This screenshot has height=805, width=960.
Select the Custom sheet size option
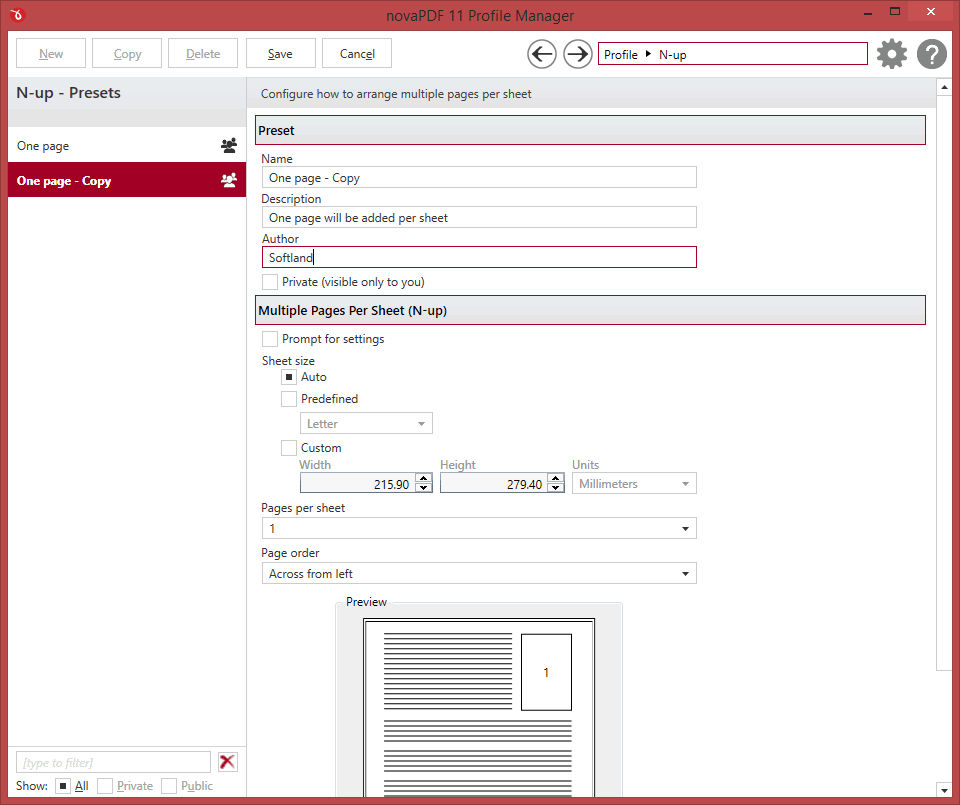(x=289, y=448)
